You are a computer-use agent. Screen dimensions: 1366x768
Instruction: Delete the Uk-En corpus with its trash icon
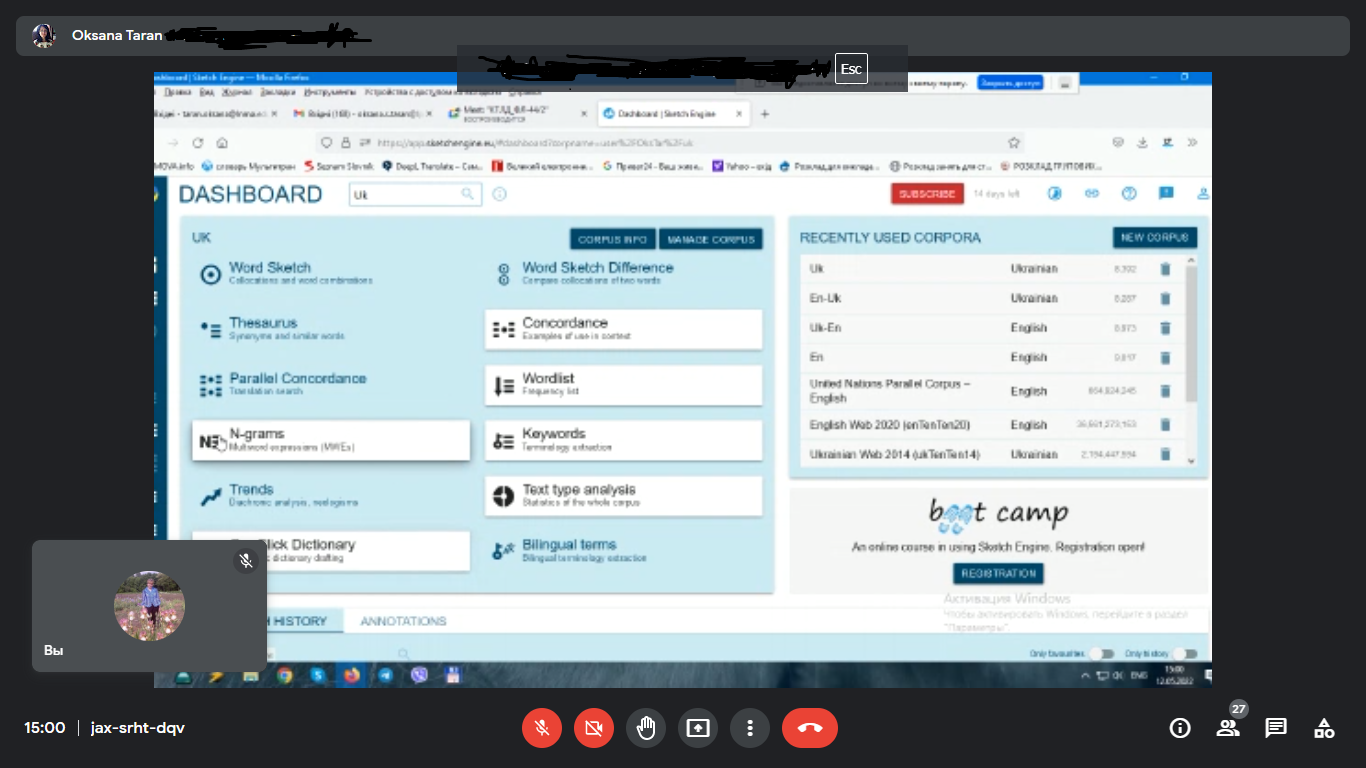(x=1165, y=328)
